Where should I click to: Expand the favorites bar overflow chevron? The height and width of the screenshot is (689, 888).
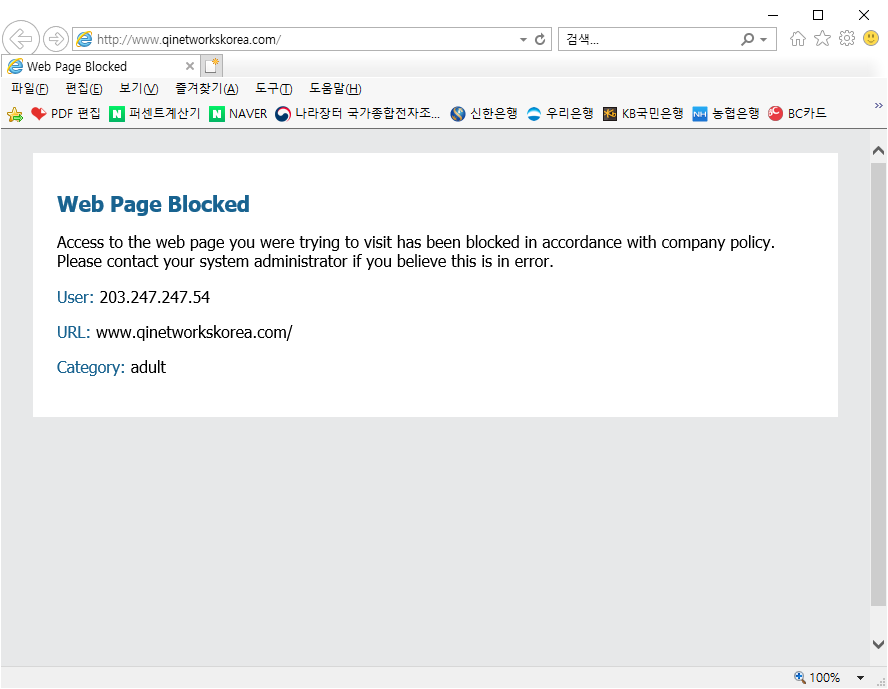[x=878, y=105]
